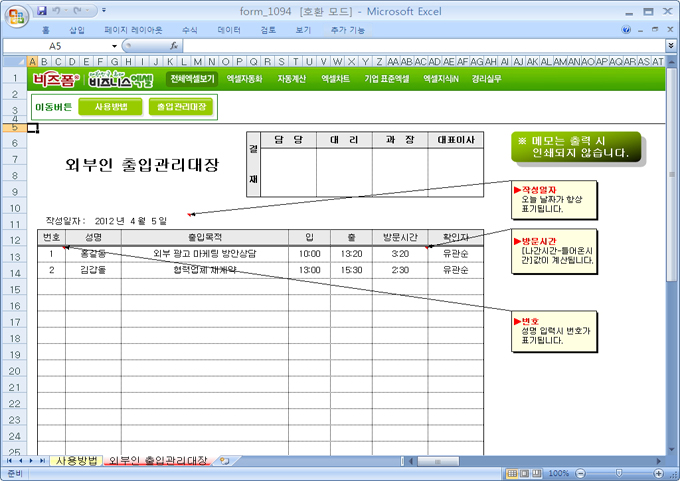Click the 전체엑셀보기 banner button
The image size is (680, 481).
[192, 79]
